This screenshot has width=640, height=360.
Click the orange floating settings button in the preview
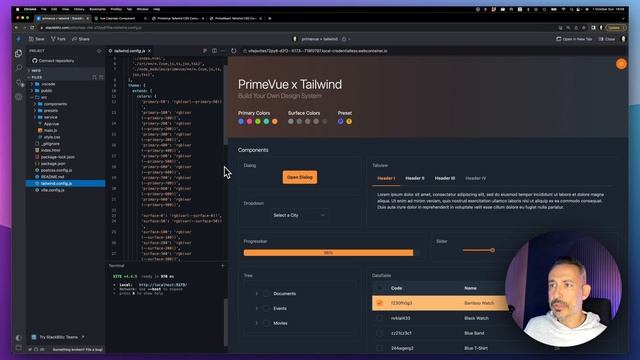coord(621,64)
